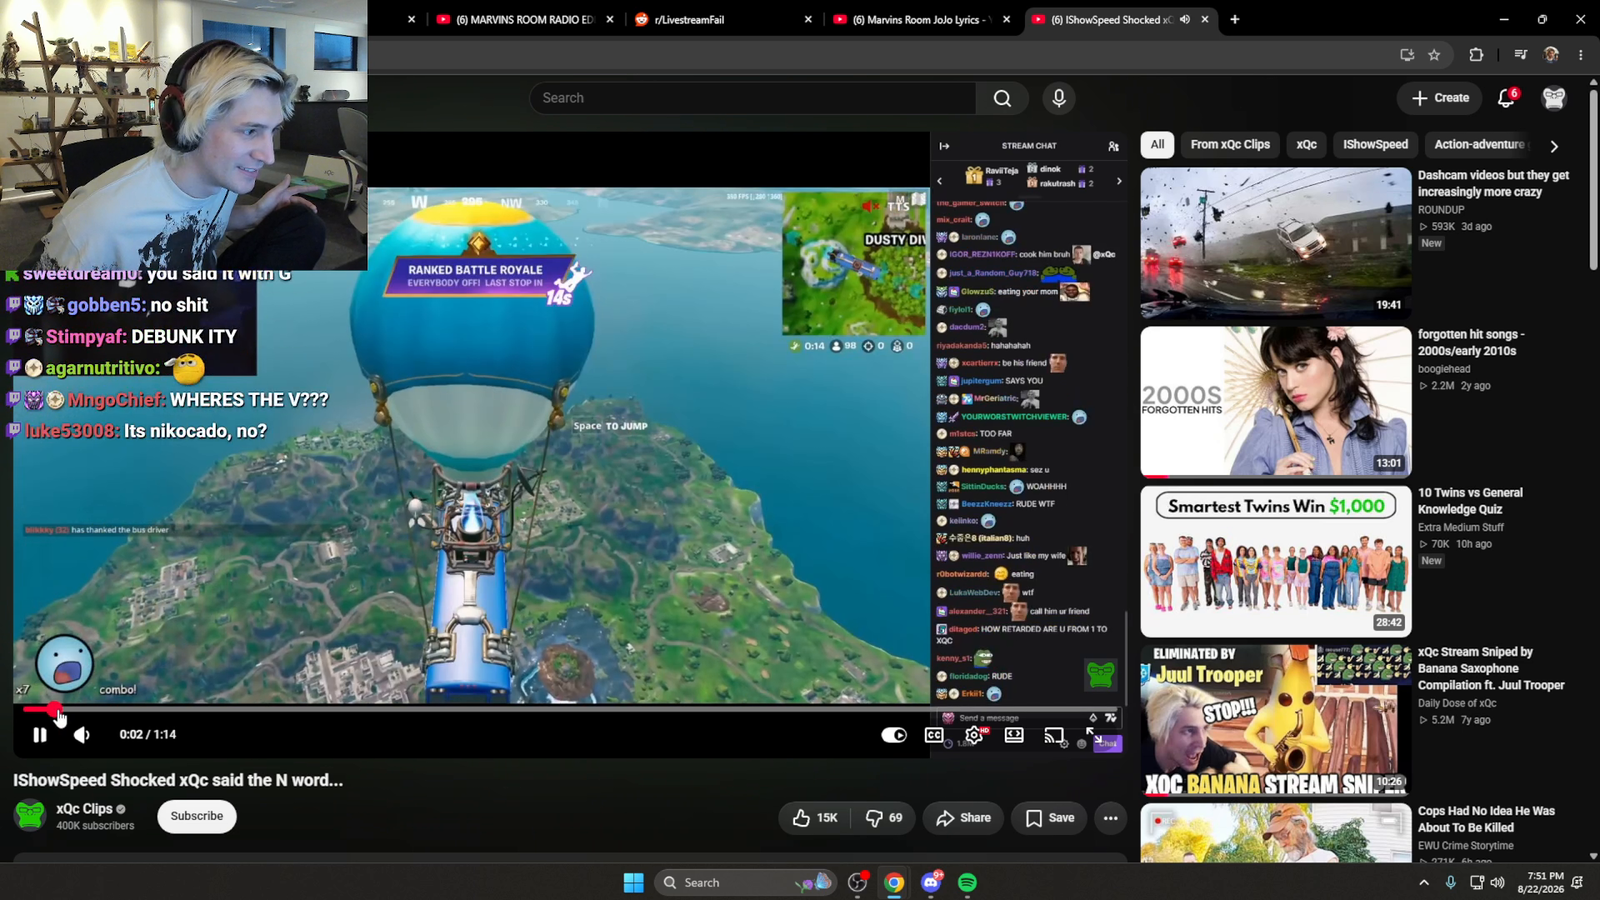Open more actions (three dots) menu

click(1110, 818)
